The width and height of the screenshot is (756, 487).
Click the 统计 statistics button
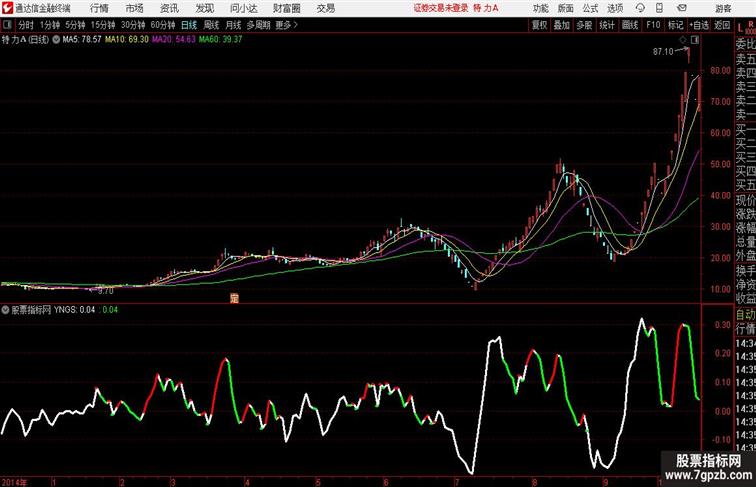point(607,25)
